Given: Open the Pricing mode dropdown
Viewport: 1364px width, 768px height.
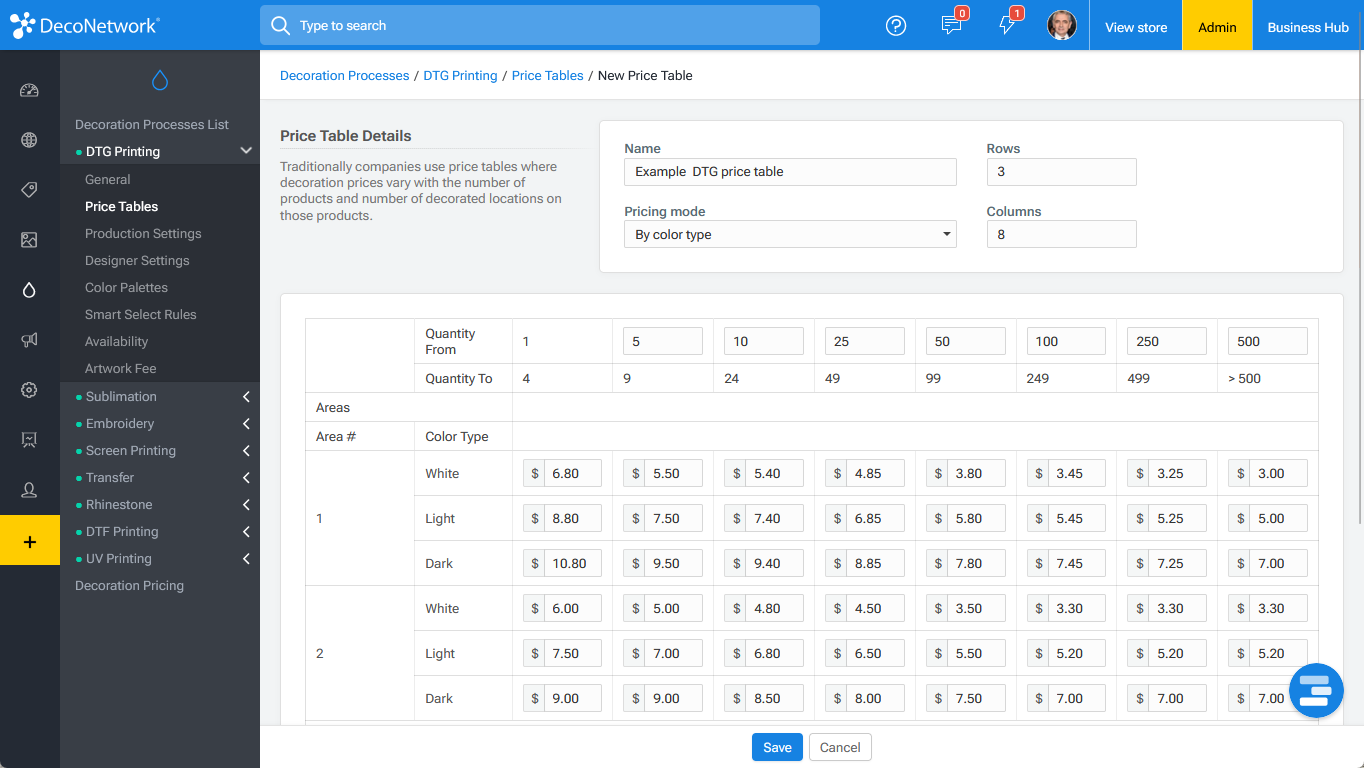Looking at the screenshot, I should coord(790,234).
